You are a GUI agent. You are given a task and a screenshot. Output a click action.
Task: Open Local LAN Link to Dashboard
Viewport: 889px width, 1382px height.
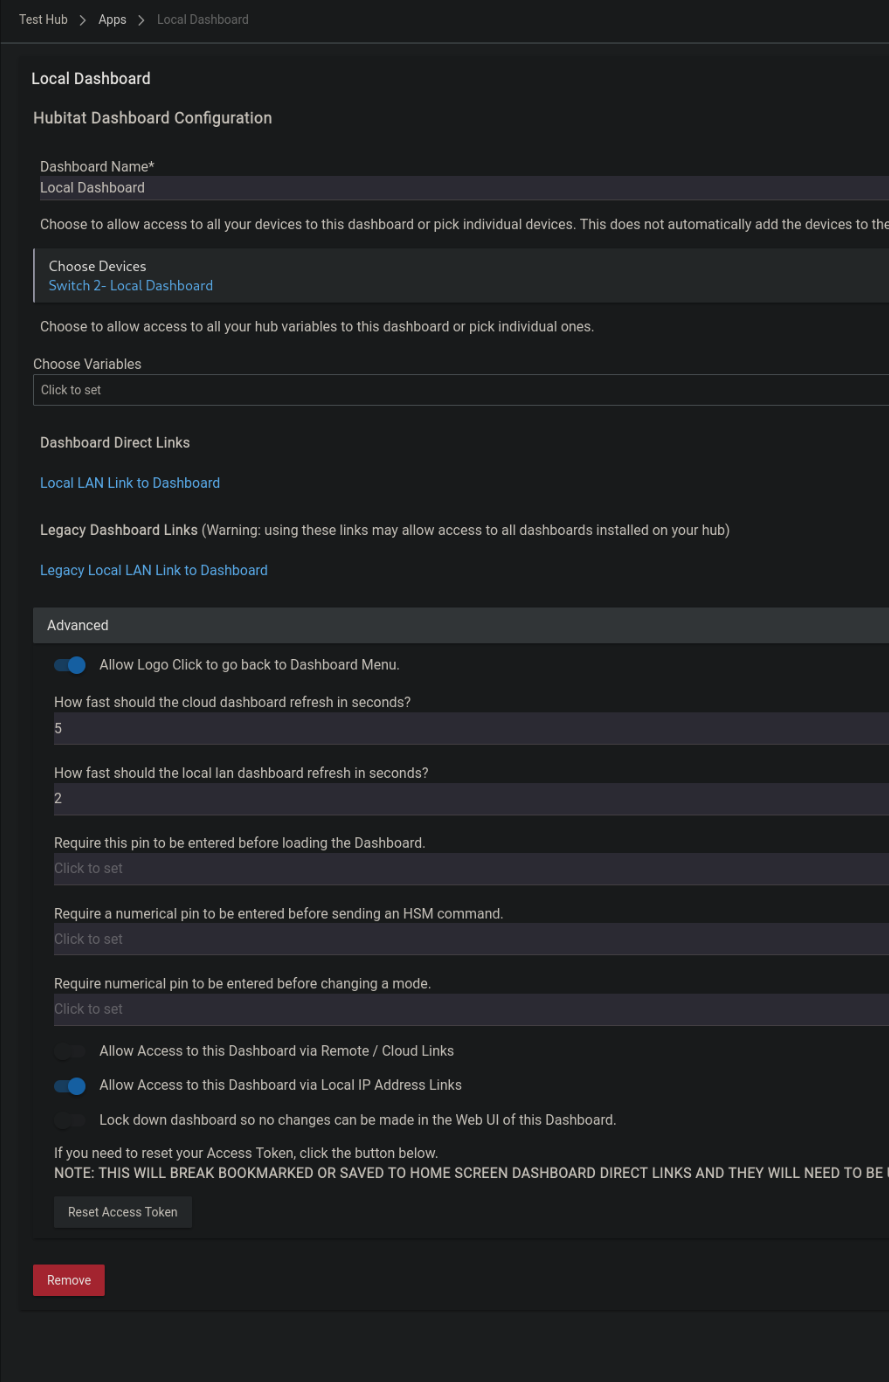pos(129,483)
